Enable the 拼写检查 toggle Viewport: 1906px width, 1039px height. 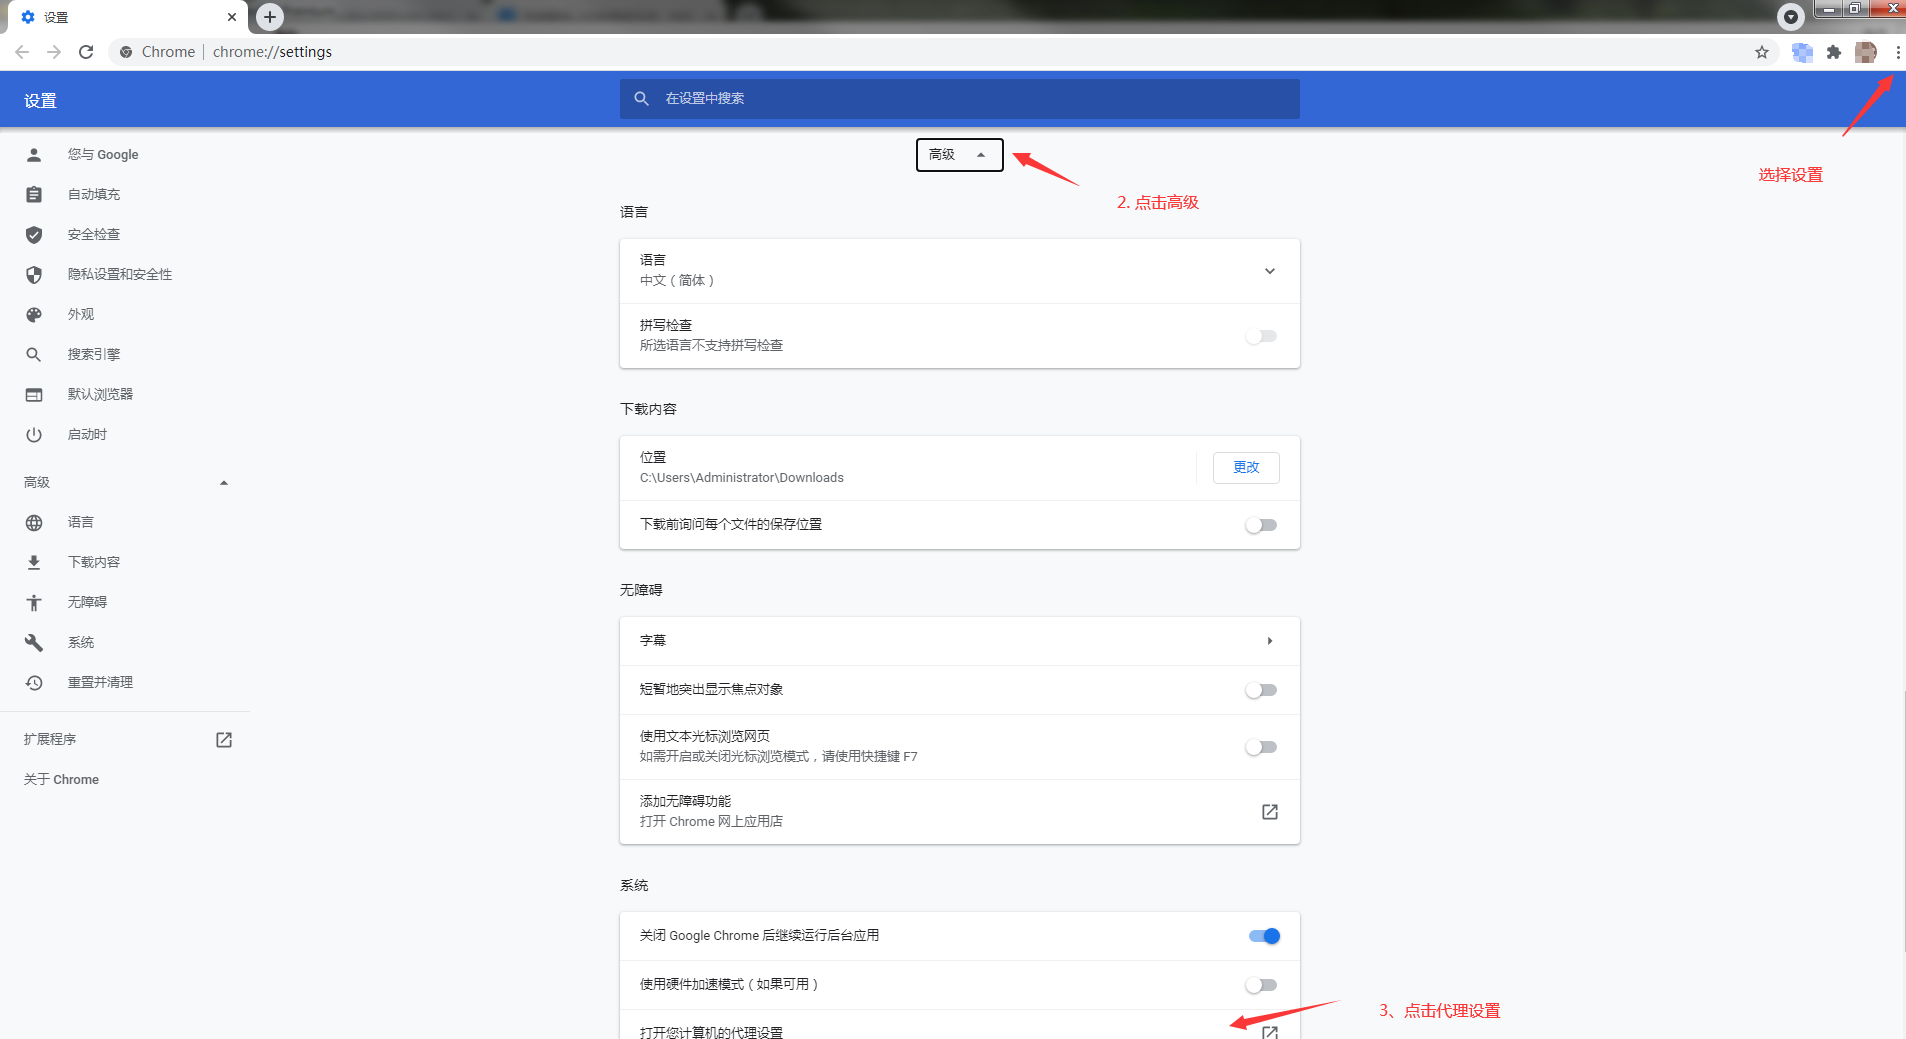1262,336
